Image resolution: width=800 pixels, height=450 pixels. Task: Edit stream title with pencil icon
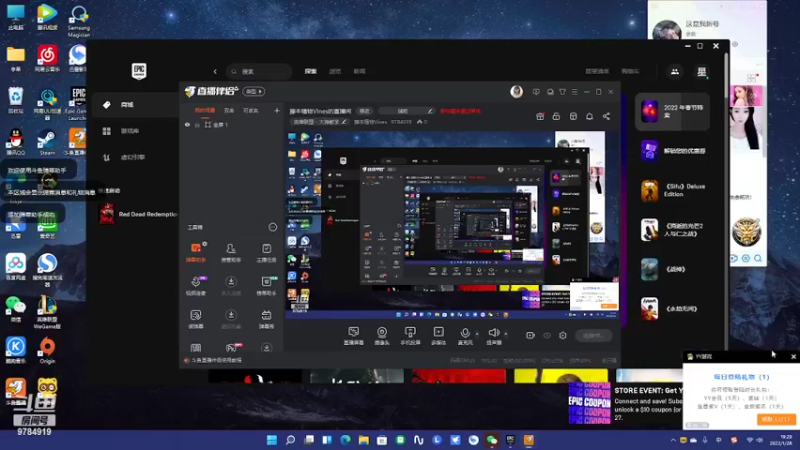430,111
